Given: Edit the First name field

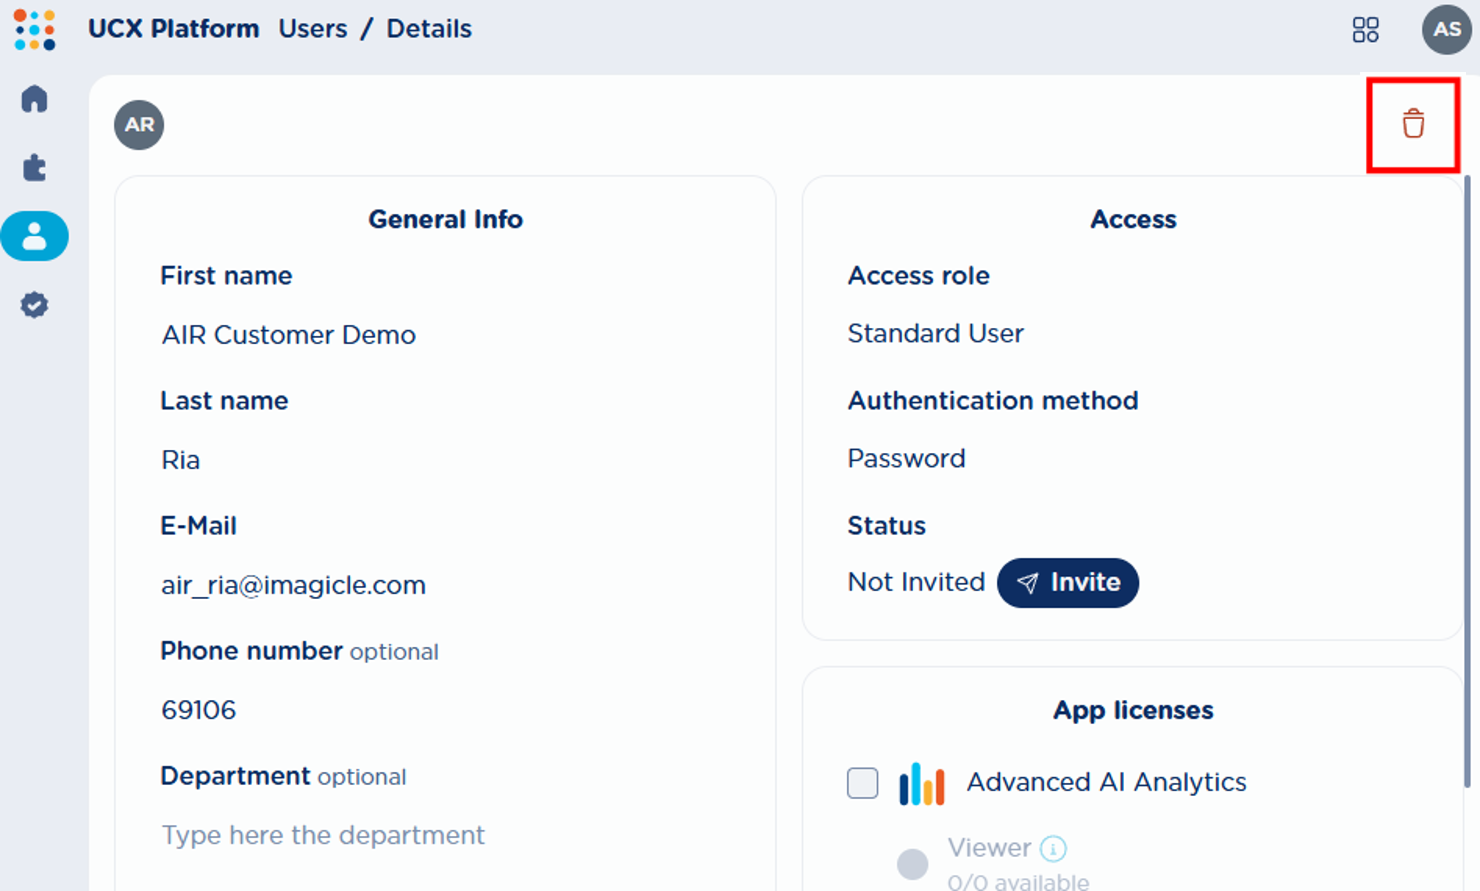Looking at the screenshot, I should [445, 335].
